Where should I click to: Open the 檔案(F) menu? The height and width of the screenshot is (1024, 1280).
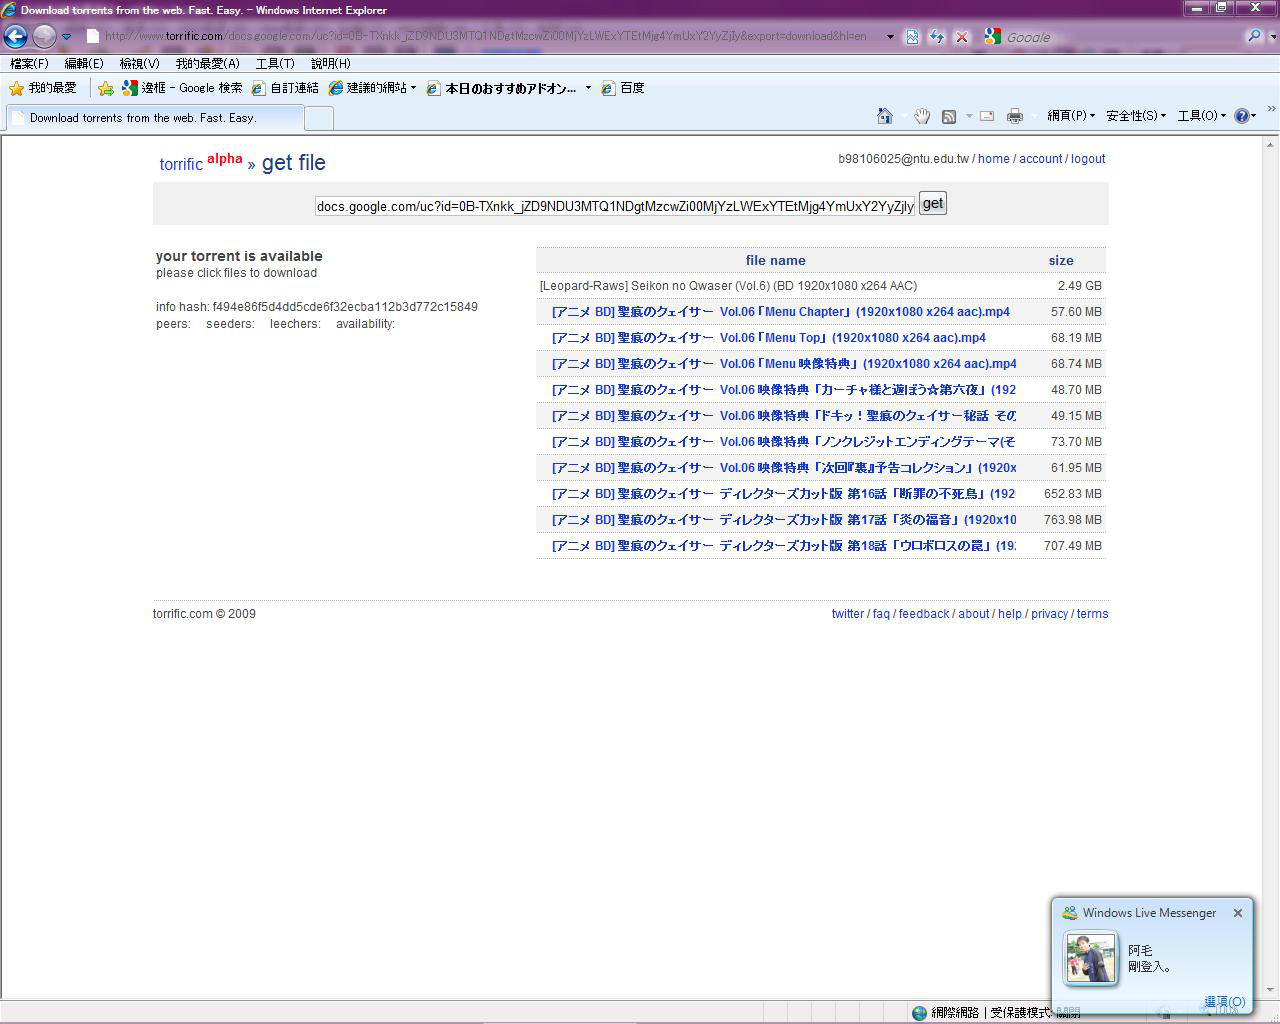coord(29,63)
